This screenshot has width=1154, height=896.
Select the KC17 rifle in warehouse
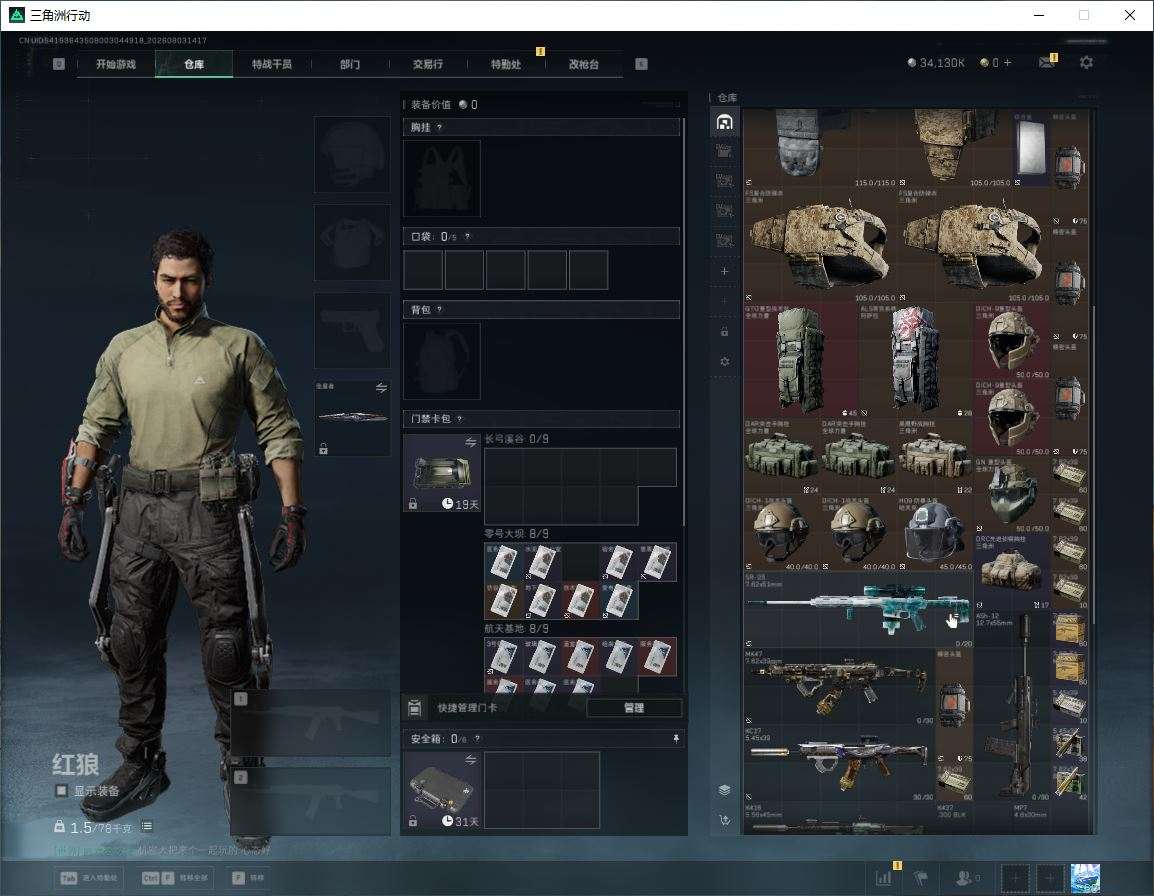click(x=839, y=763)
